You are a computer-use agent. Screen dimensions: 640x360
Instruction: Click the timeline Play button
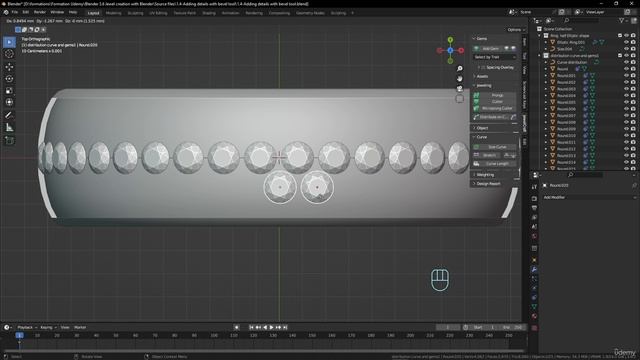(x=271, y=327)
